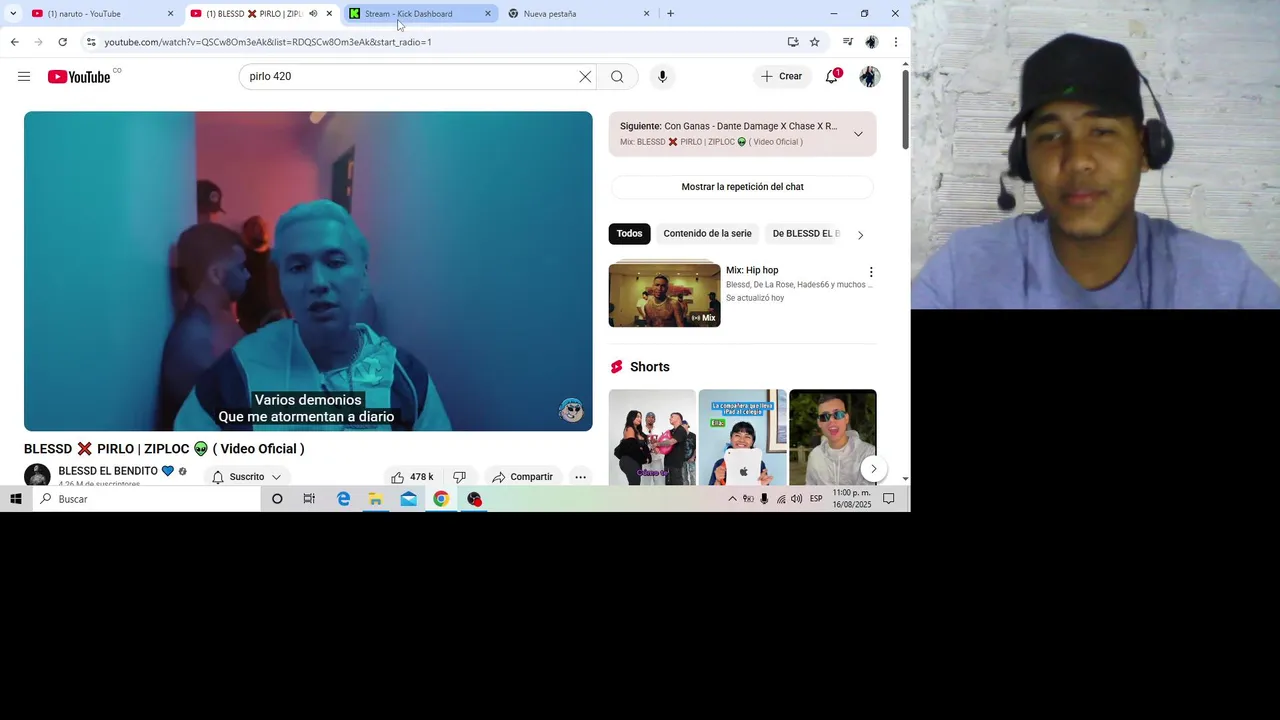The width and height of the screenshot is (1280, 720).
Task: Open YouTube notifications bell
Action: coord(831,77)
